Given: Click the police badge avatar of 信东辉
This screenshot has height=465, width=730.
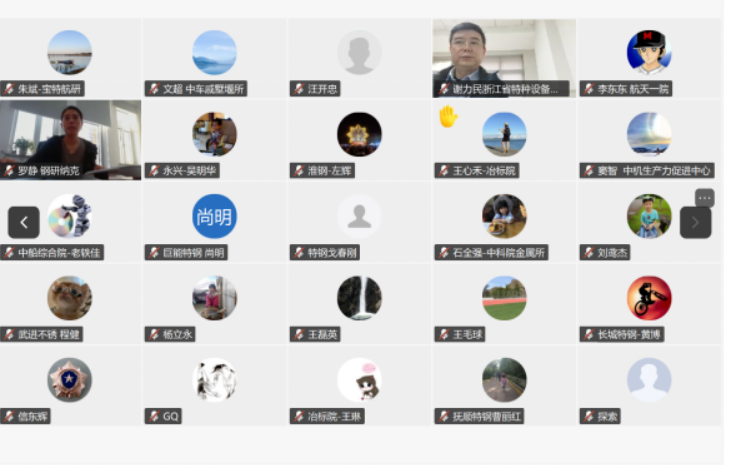Looking at the screenshot, I should coord(69,380).
